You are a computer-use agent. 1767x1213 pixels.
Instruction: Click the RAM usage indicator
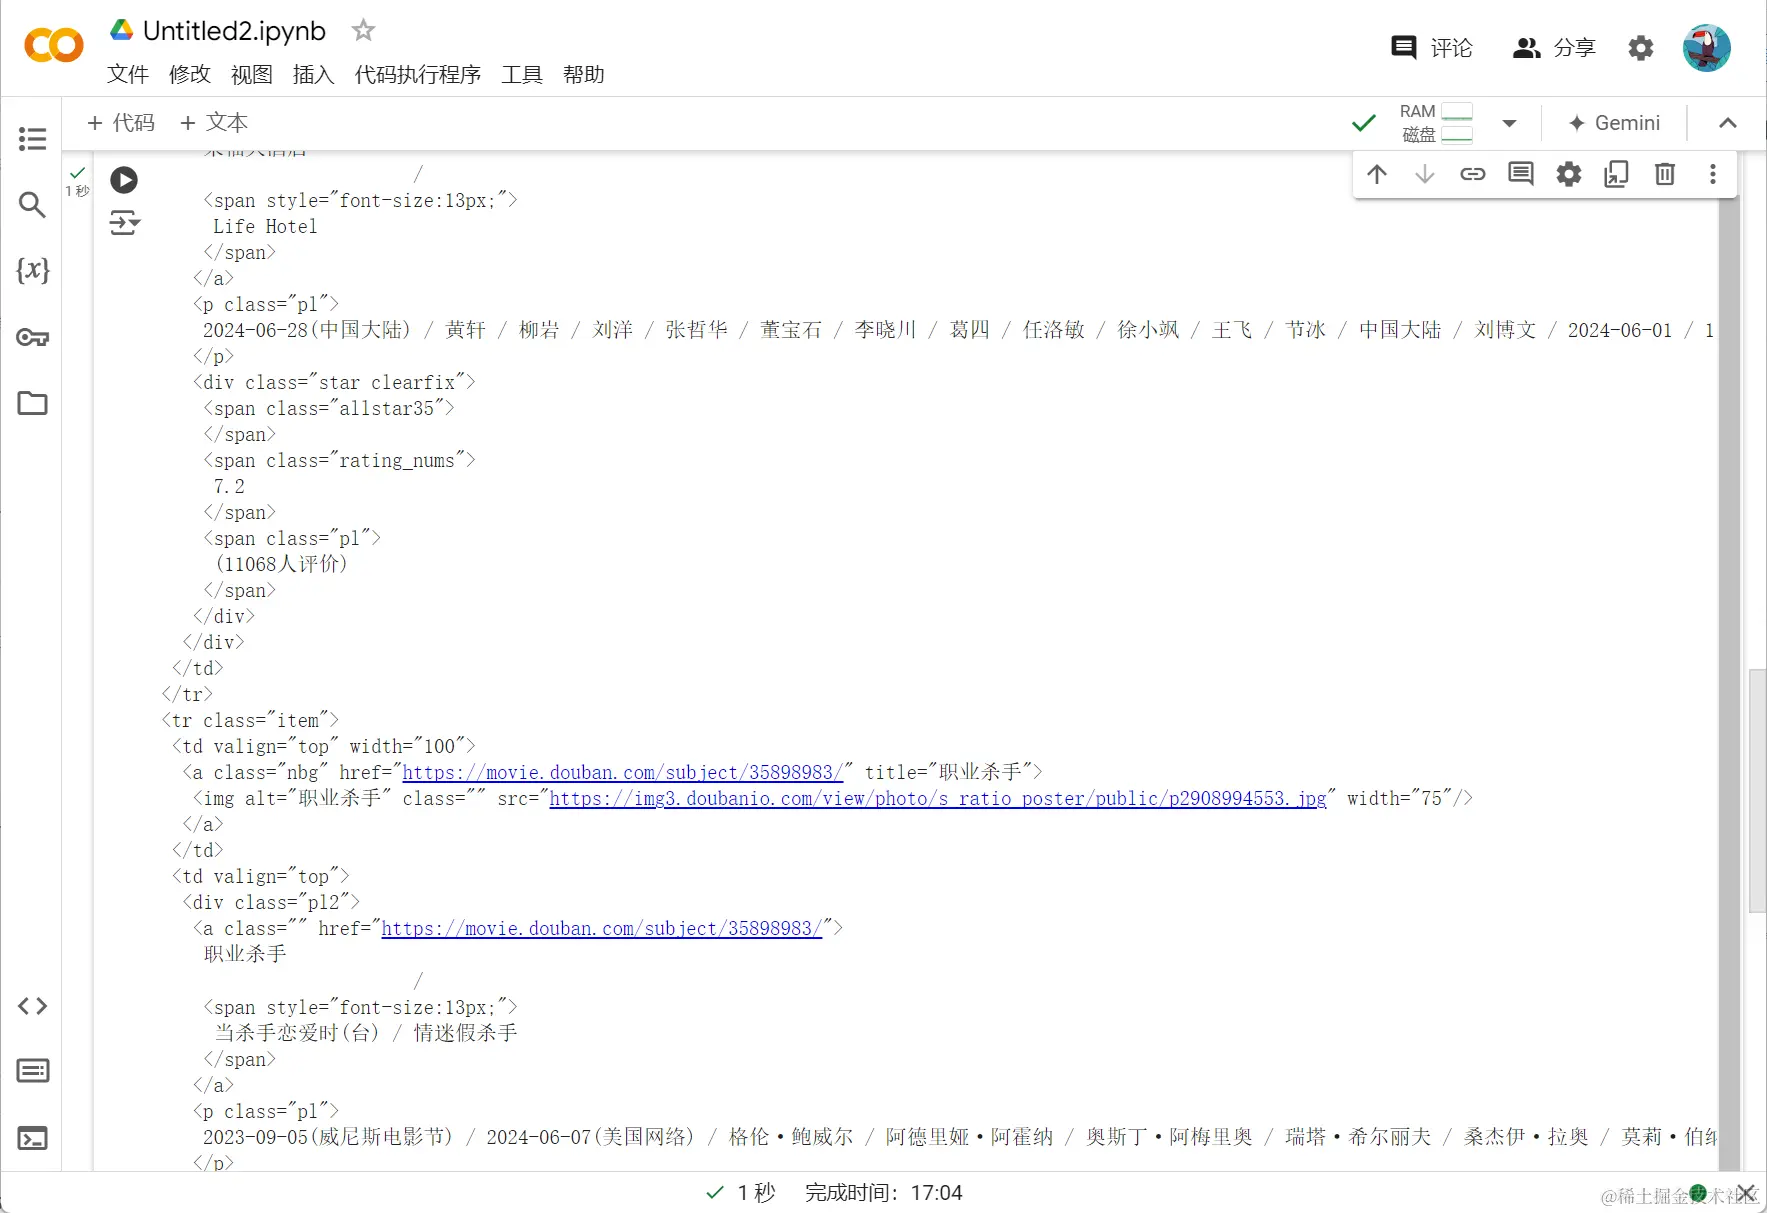1436,112
